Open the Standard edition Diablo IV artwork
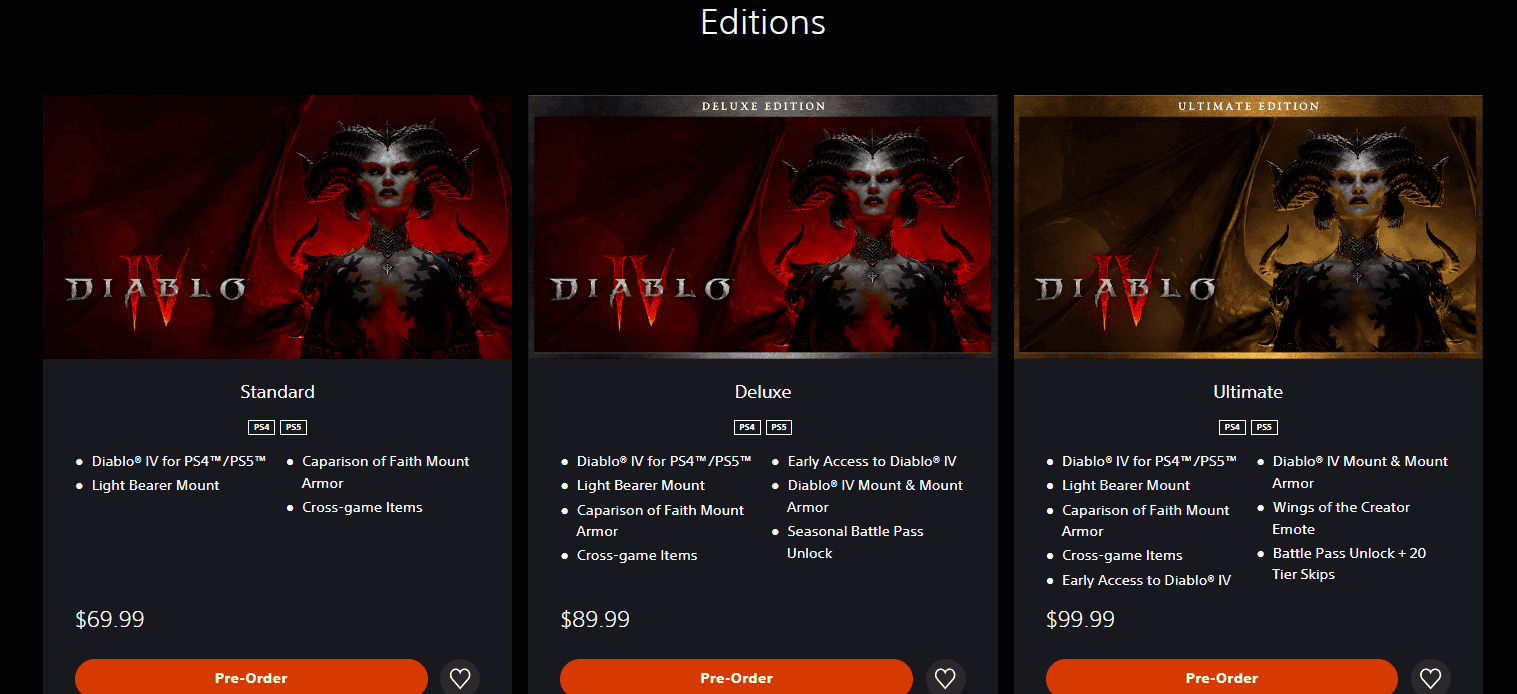 (277, 227)
